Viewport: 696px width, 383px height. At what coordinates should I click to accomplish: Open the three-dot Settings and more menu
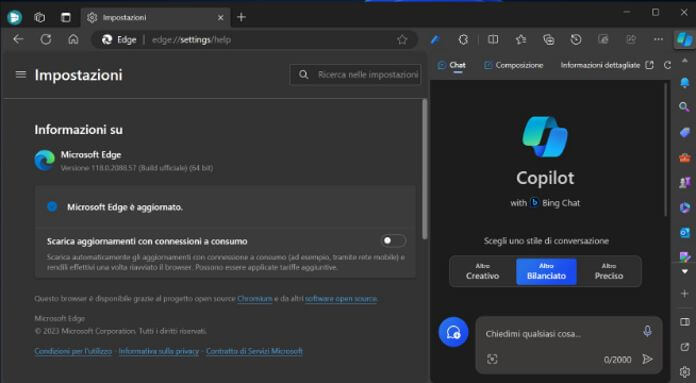[658, 40]
